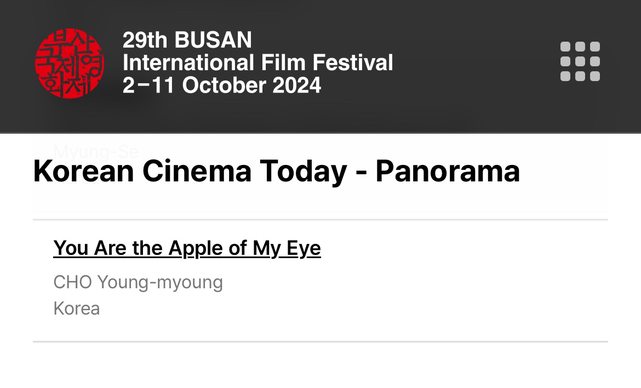The height and width of the screenshot is (388, 641).
Task: Select director name CHO Young-myoung
Action: point(138,283)
